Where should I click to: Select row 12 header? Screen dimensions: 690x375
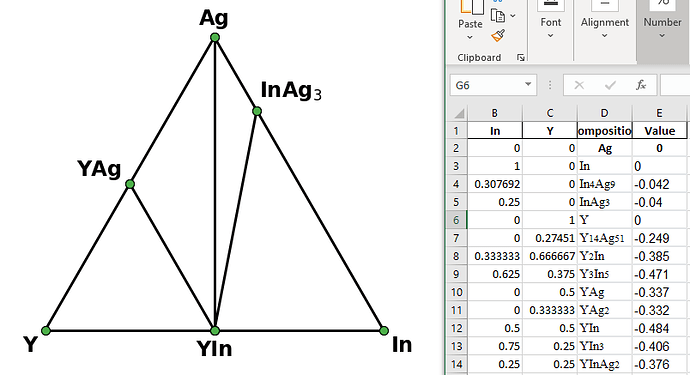tap(456, 328)
